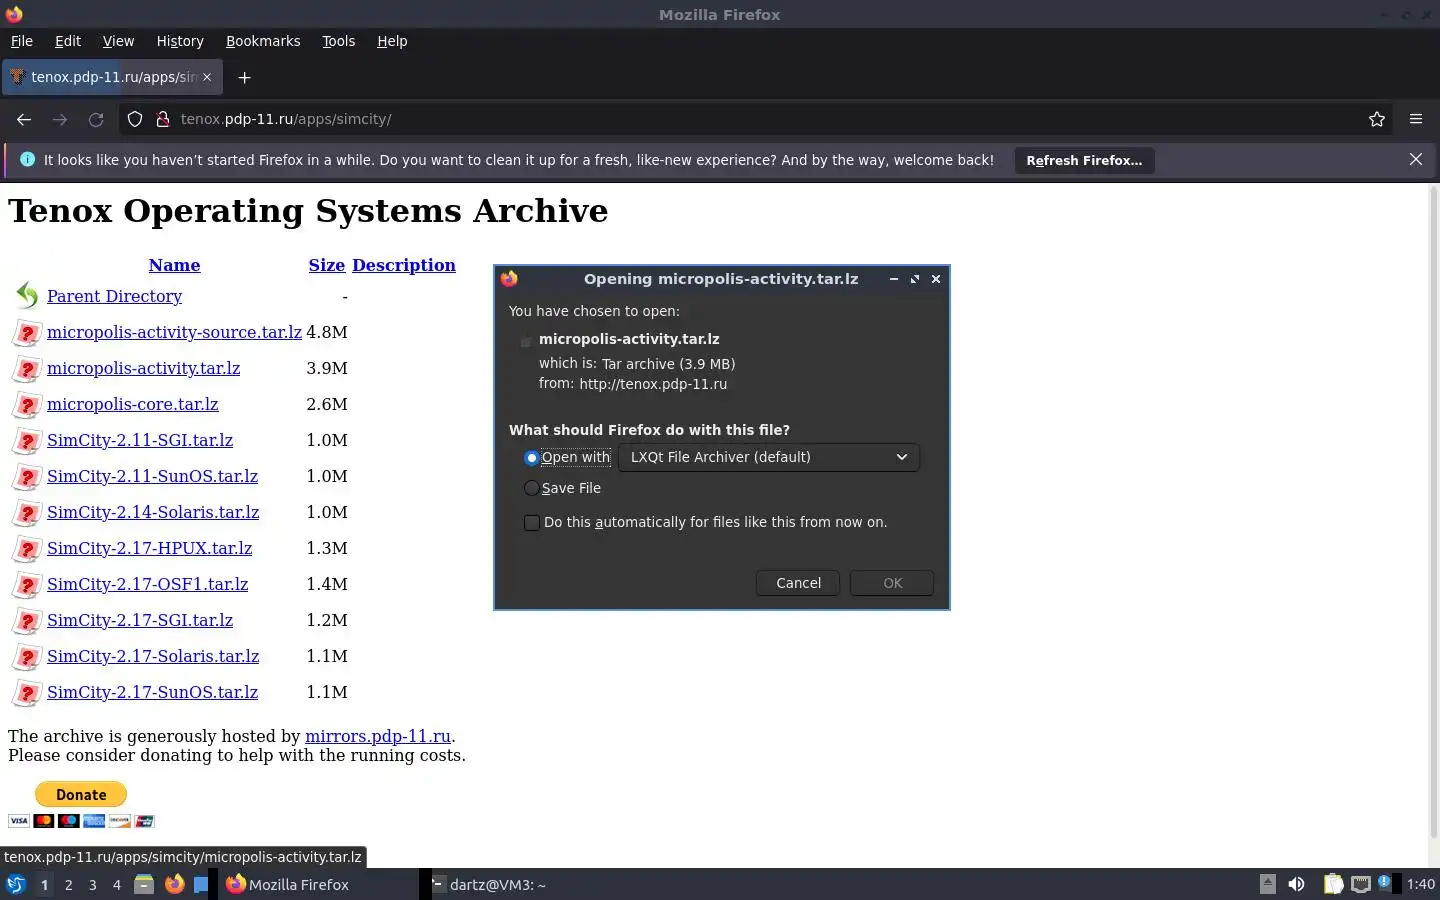Expand the LXQt File Archiver application dropdown
The image size is (1440, 900).
768,457
